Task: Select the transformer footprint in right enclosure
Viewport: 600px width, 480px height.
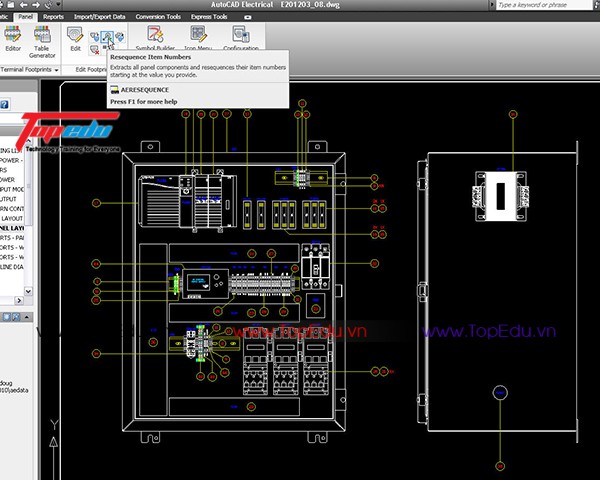Action: [x=501, y=196]
